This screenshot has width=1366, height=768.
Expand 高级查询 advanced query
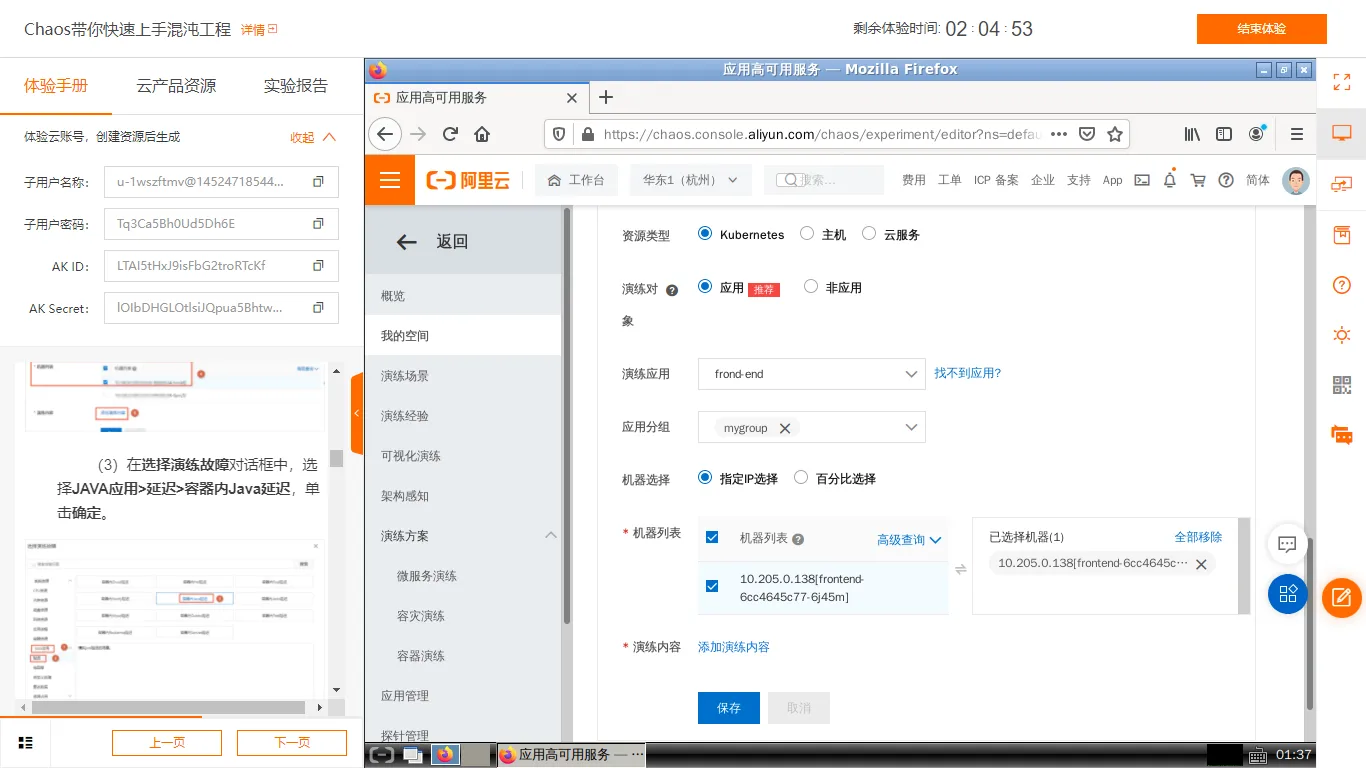[909, 539]
